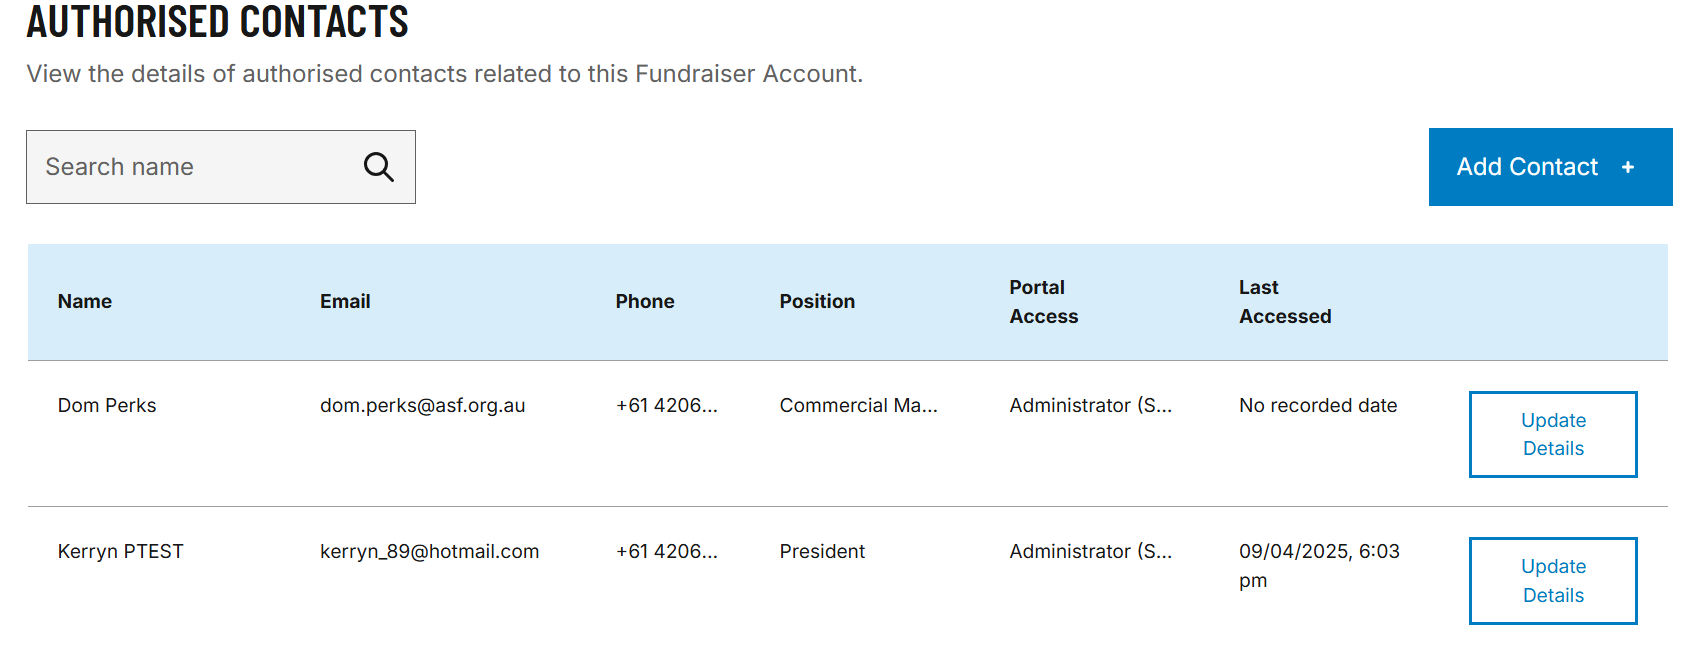
Task: Click the Last Accessed column header
Action: pos(1285,302)
